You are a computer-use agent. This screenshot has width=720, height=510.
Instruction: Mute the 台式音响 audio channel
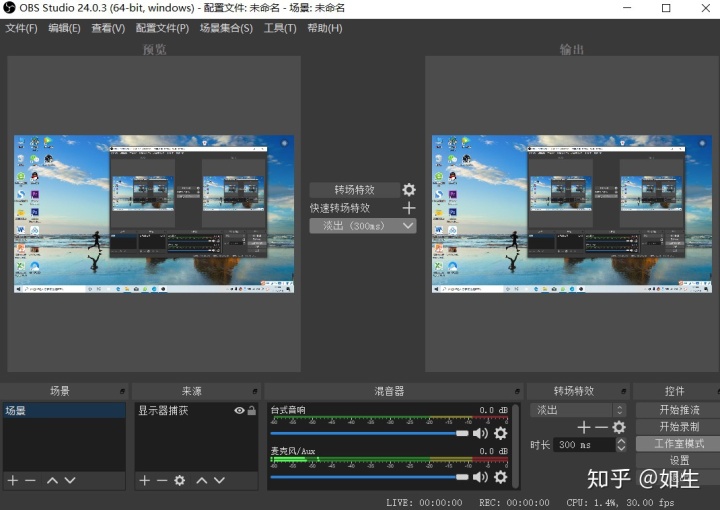point(480,433)
